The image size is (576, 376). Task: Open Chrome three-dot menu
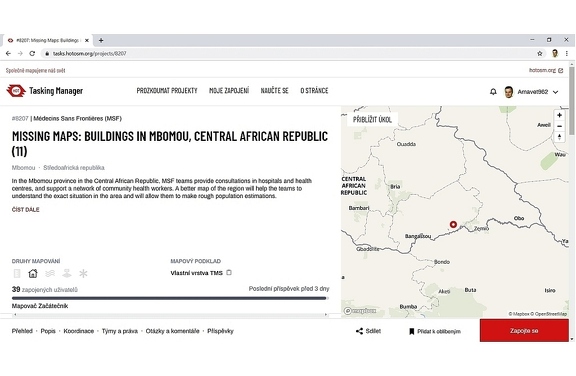567,54
